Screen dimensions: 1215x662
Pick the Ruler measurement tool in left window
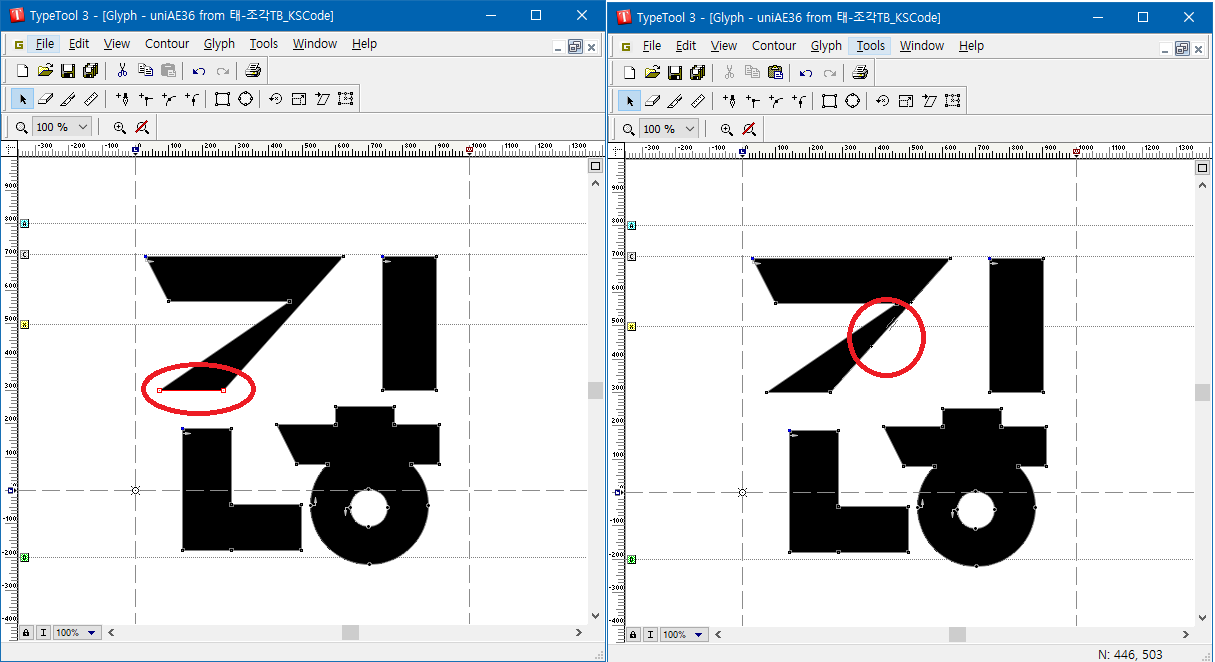point(91,99)
